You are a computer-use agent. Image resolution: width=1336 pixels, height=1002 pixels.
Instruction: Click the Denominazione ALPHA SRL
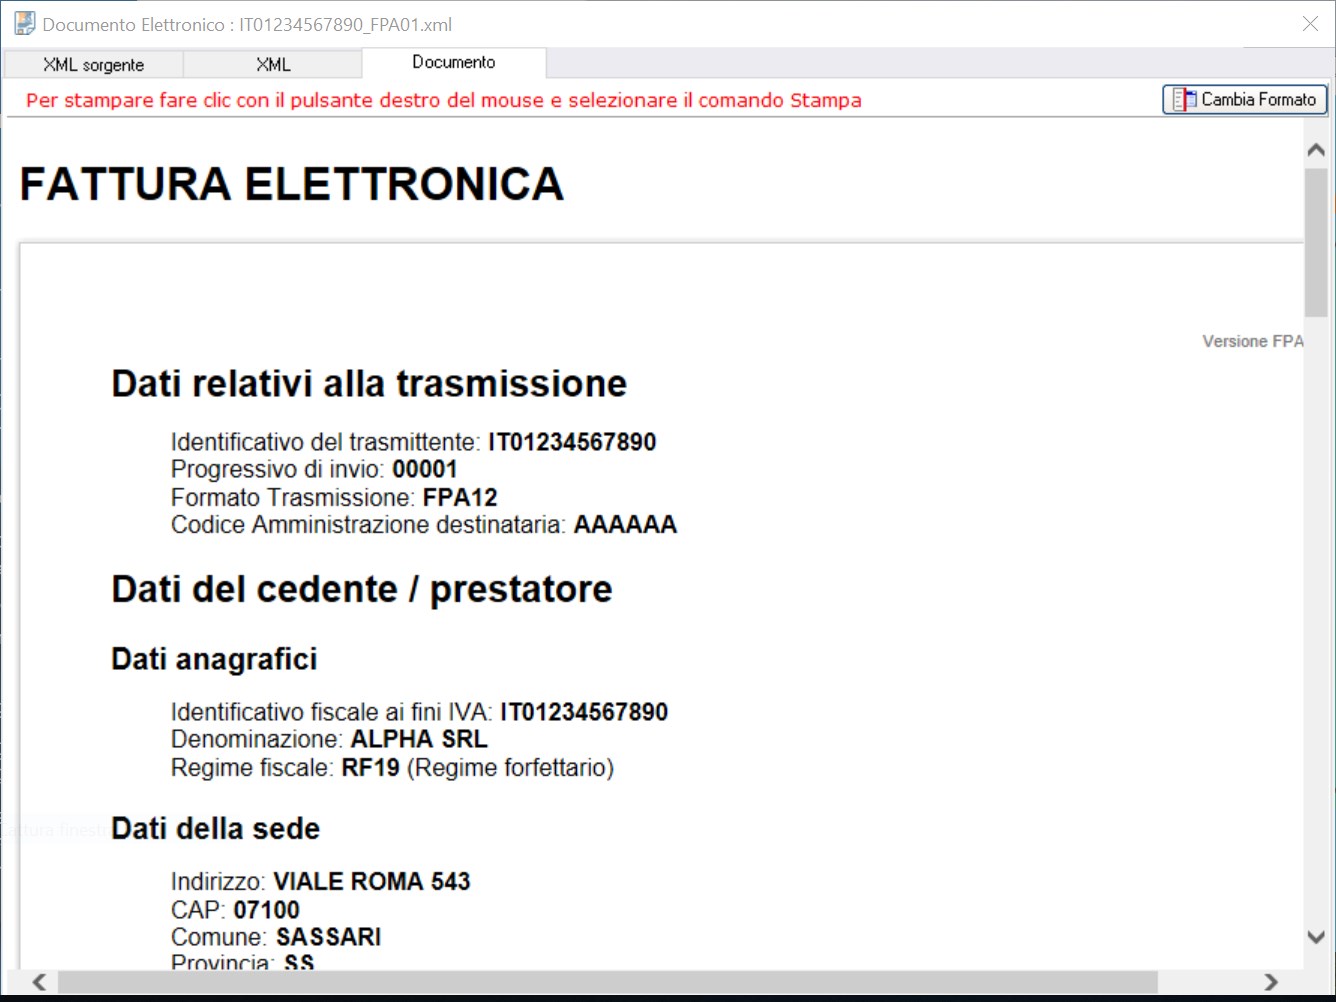pos(419,739)
